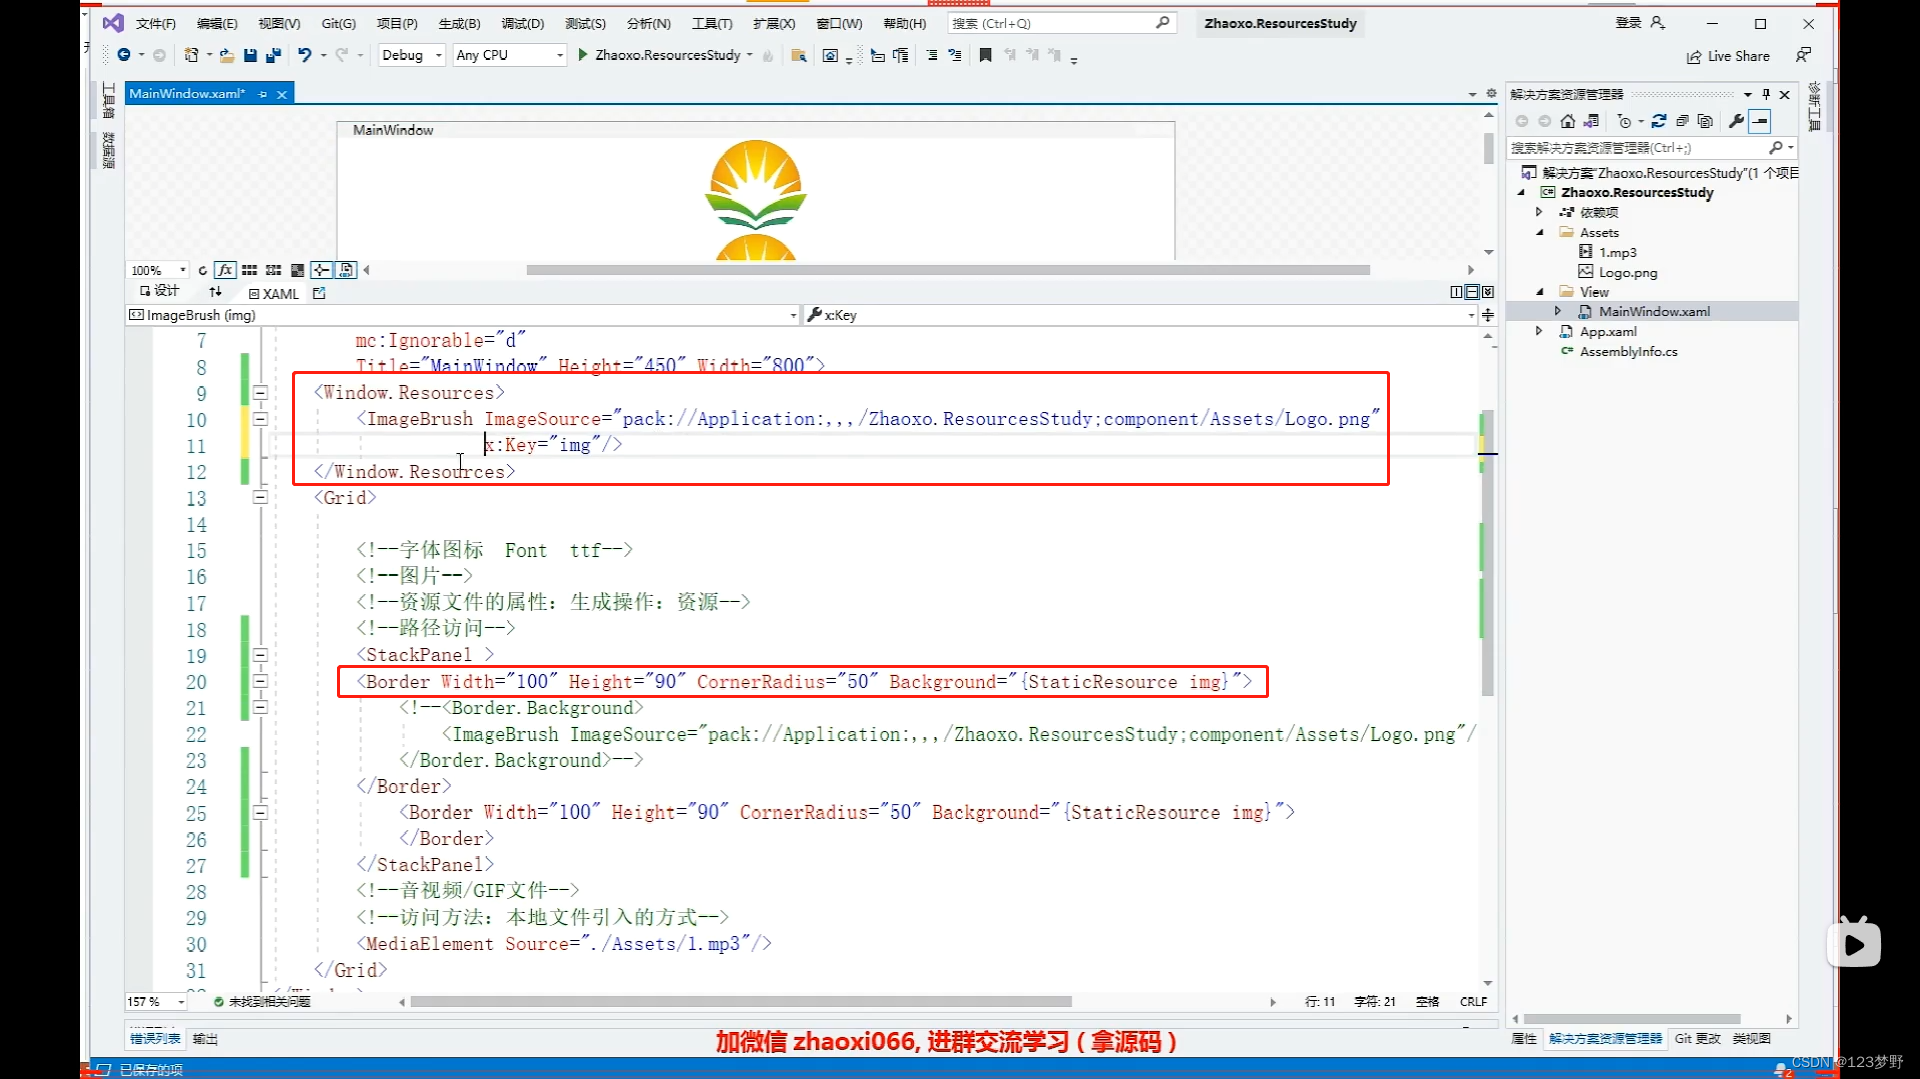Open the 调试(D) menu

click(x=523, y=23)
